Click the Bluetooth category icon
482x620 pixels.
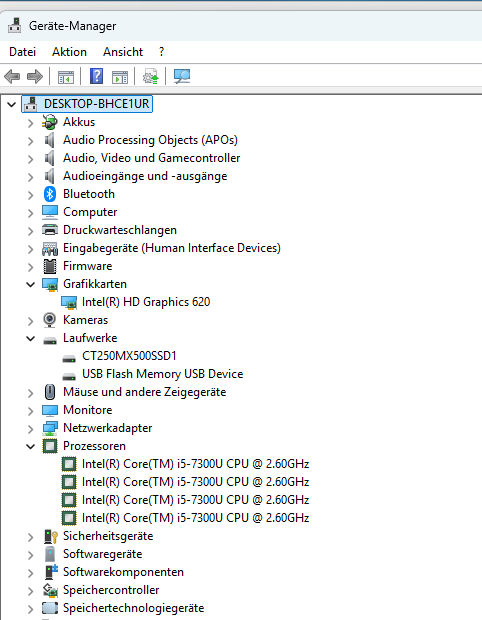pos(50,194)
